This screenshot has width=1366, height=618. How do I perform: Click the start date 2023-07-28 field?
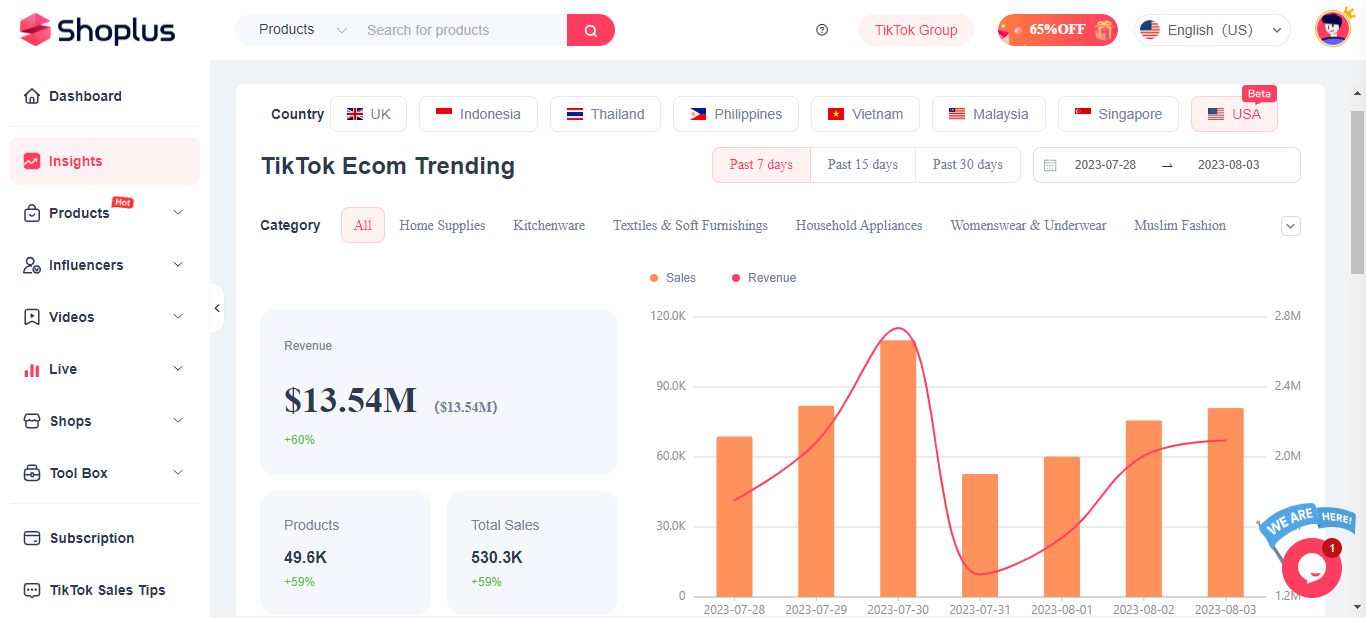point(1105,165)
